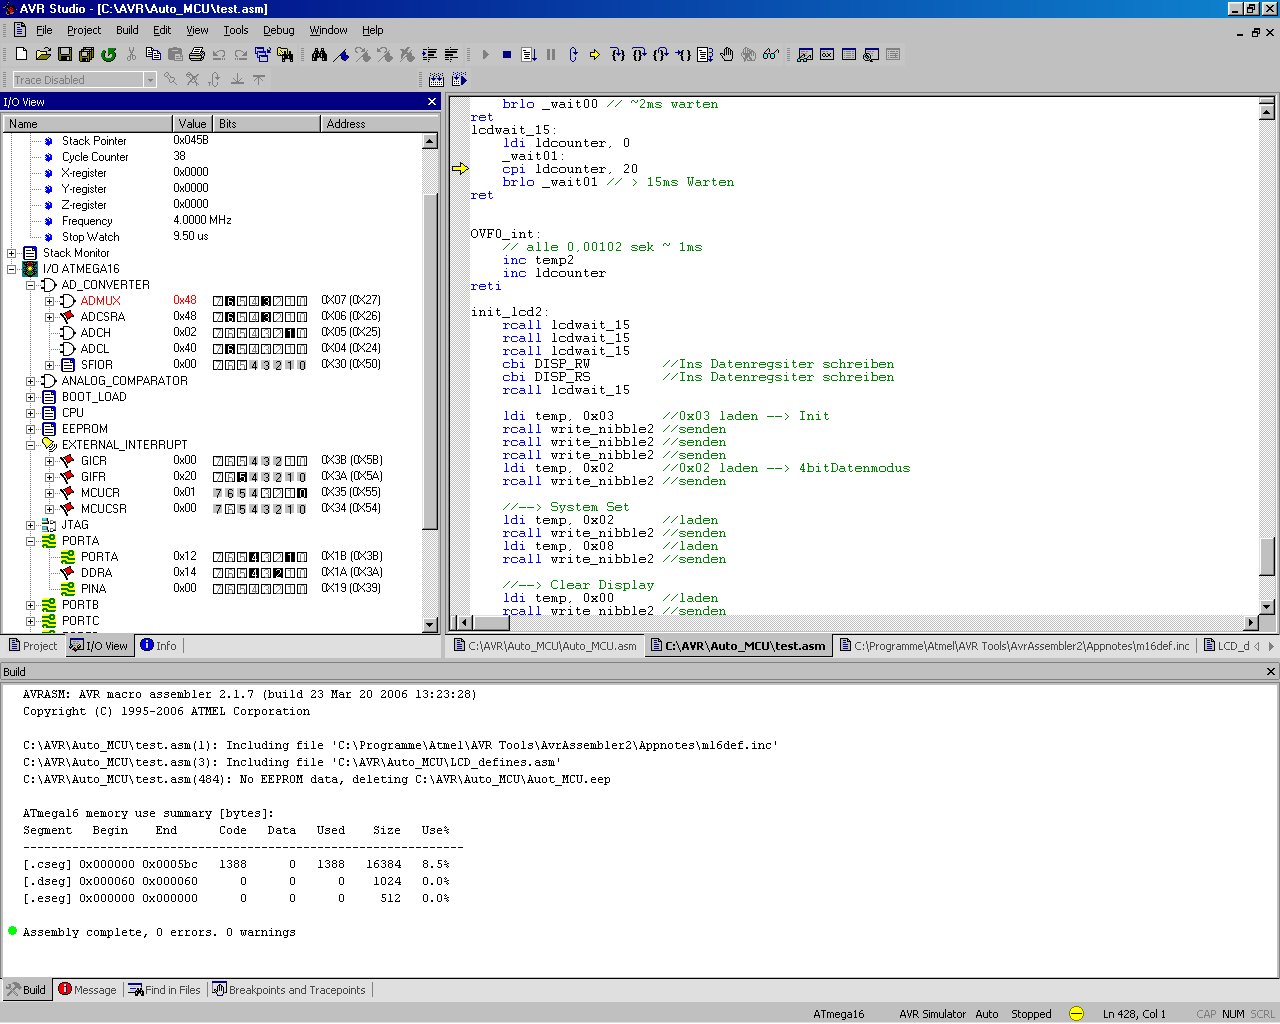Toggle the Watch window toolbar icon

tap(805, 54)
